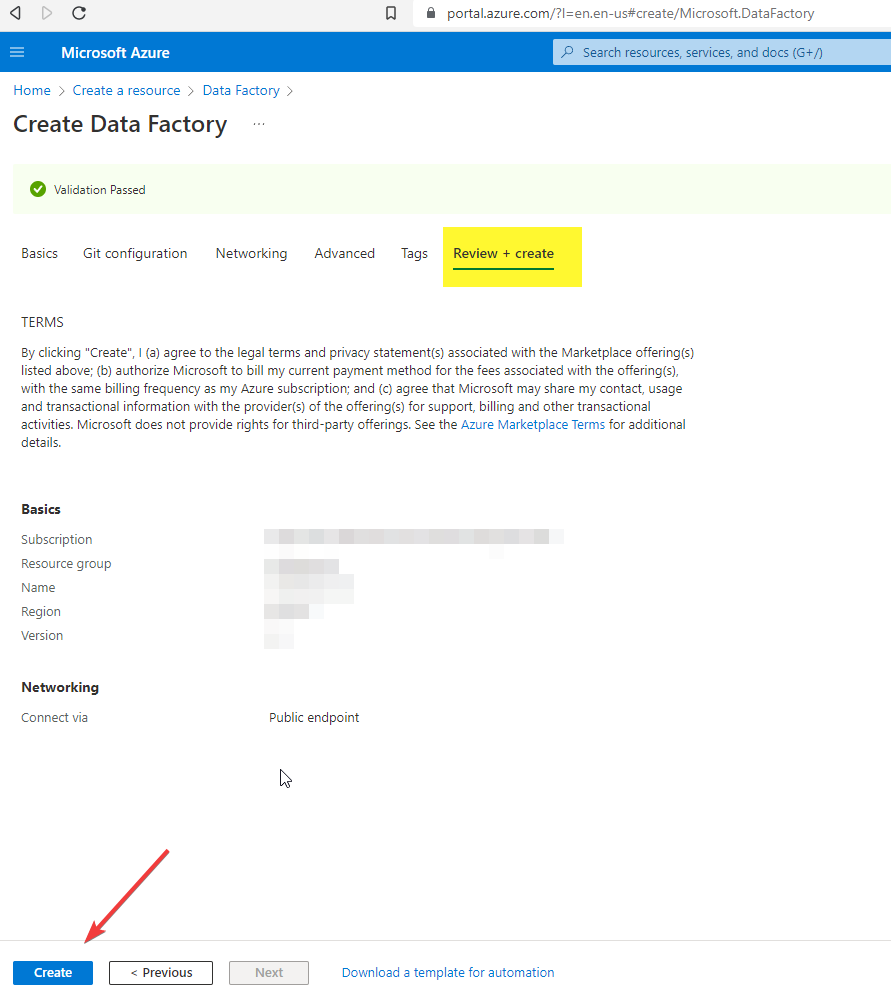The image size is (891, 1000).
Task: Focus the Search resources, services, and docs box
Action: point(720,52)
